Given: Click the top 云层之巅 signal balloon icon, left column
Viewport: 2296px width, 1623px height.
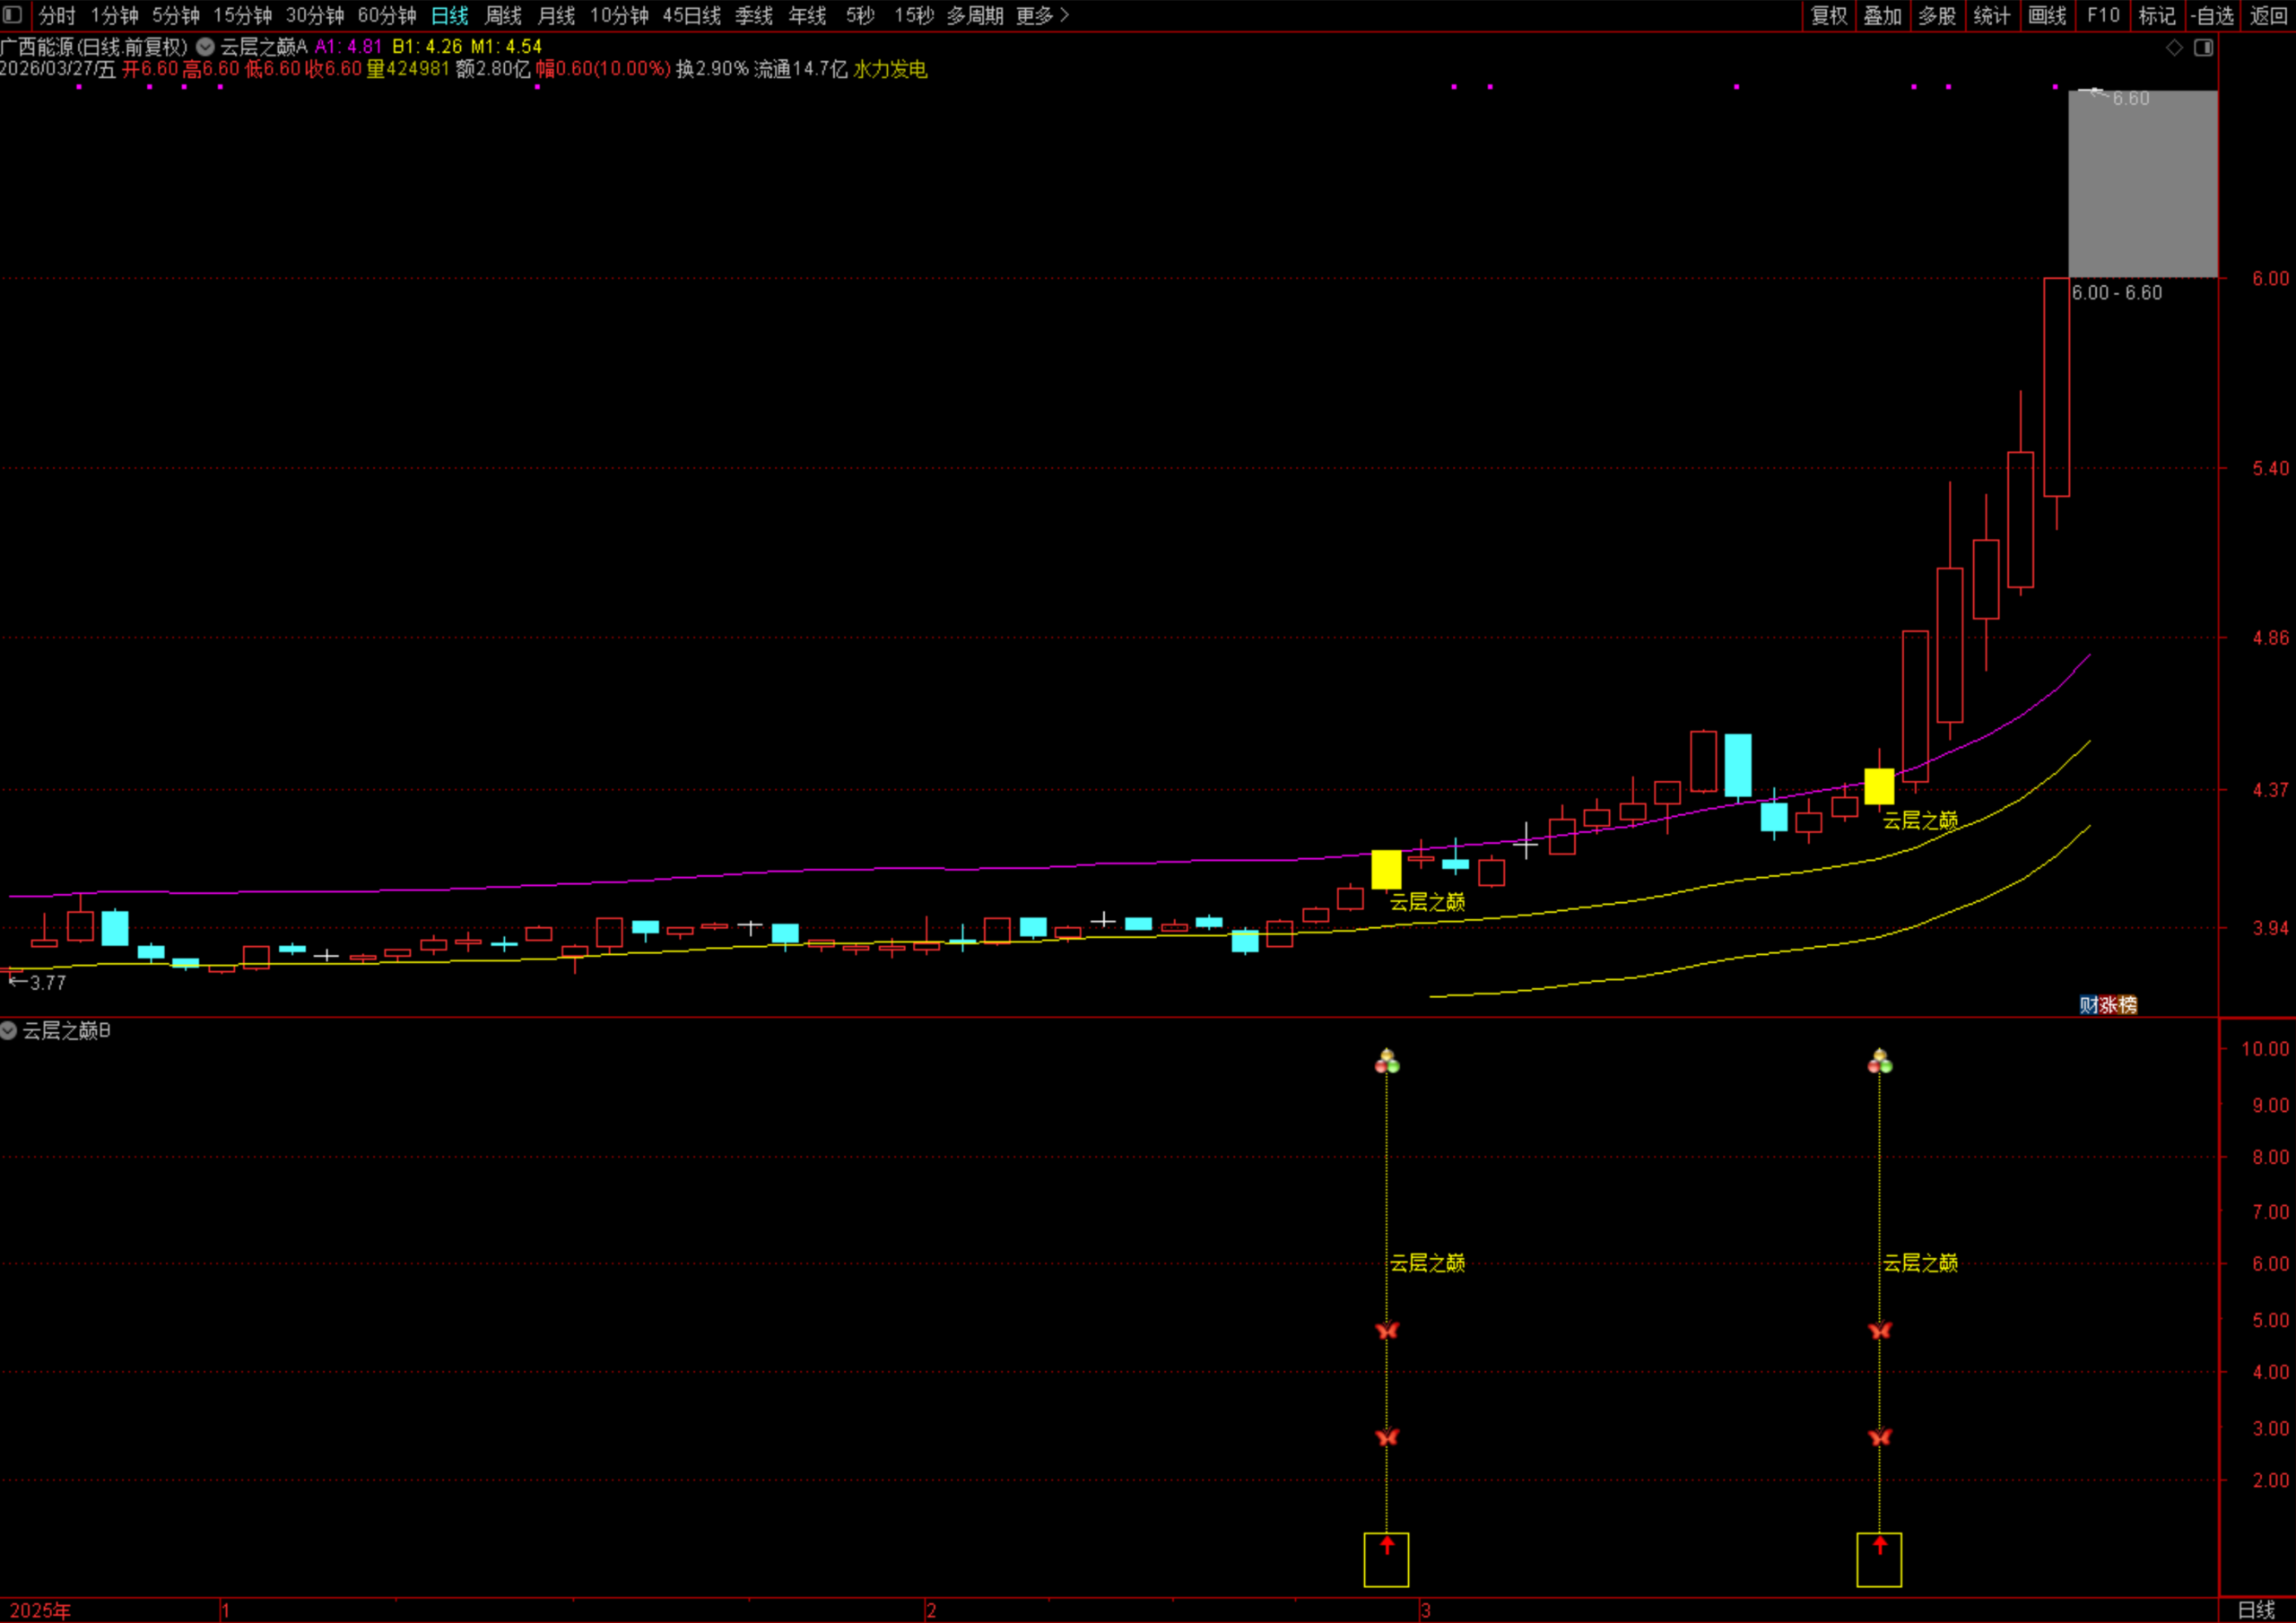Looking at the screenshot, I should [1386, 1061].
